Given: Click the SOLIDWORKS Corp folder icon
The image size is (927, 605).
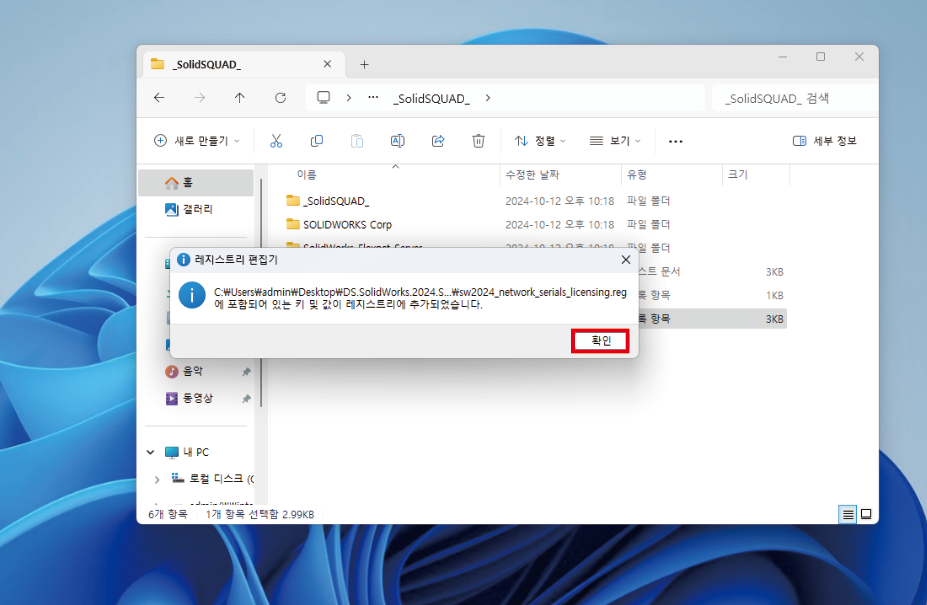Looking at the screenshot, I should (293, 224).
